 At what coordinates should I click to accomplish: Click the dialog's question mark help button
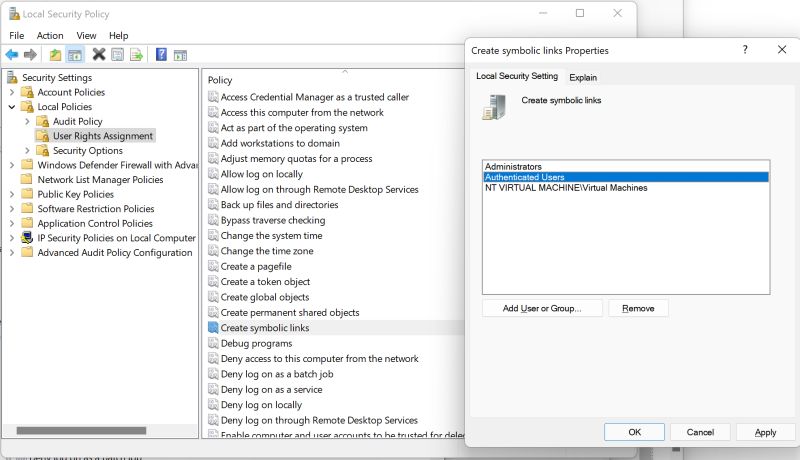(x=745, y=49)
